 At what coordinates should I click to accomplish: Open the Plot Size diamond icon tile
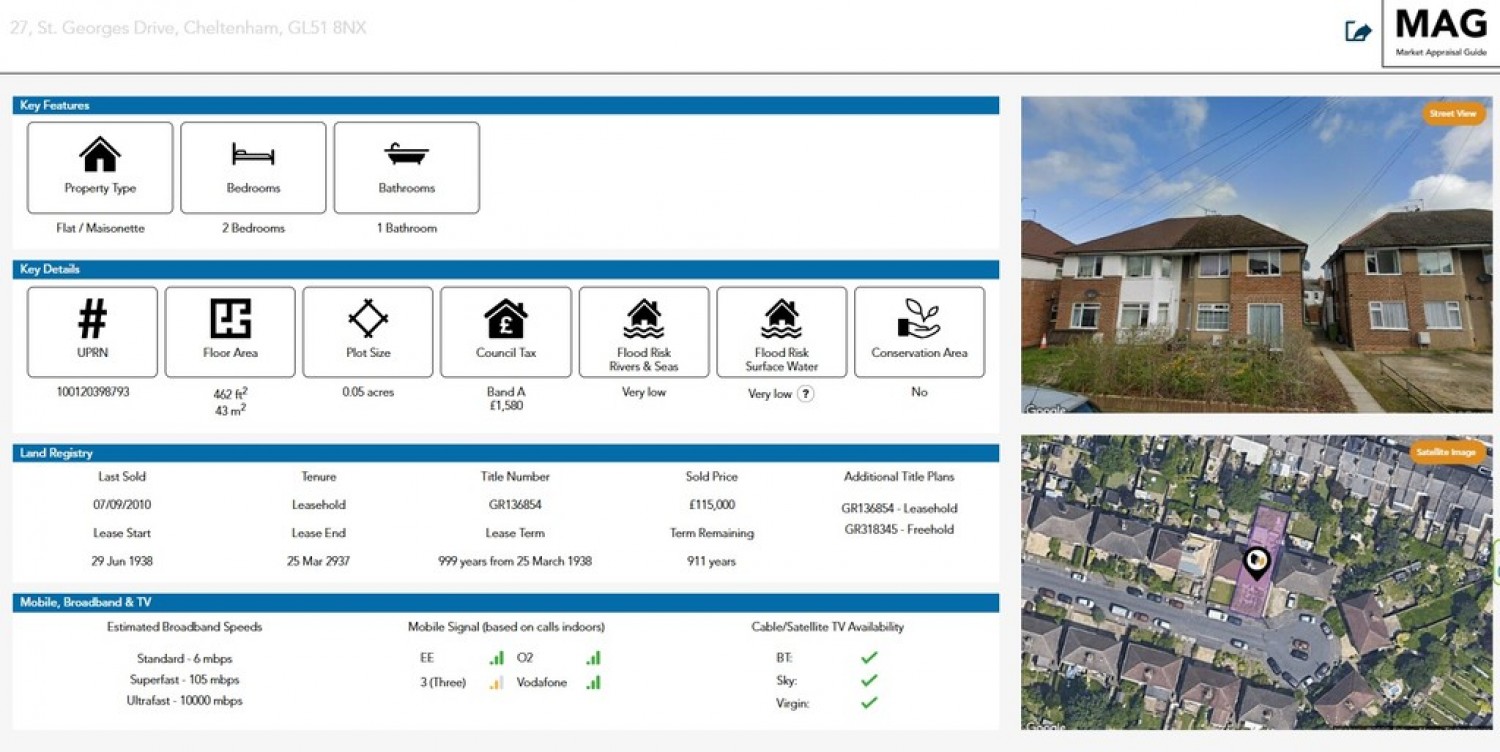(x=368, y=332)
